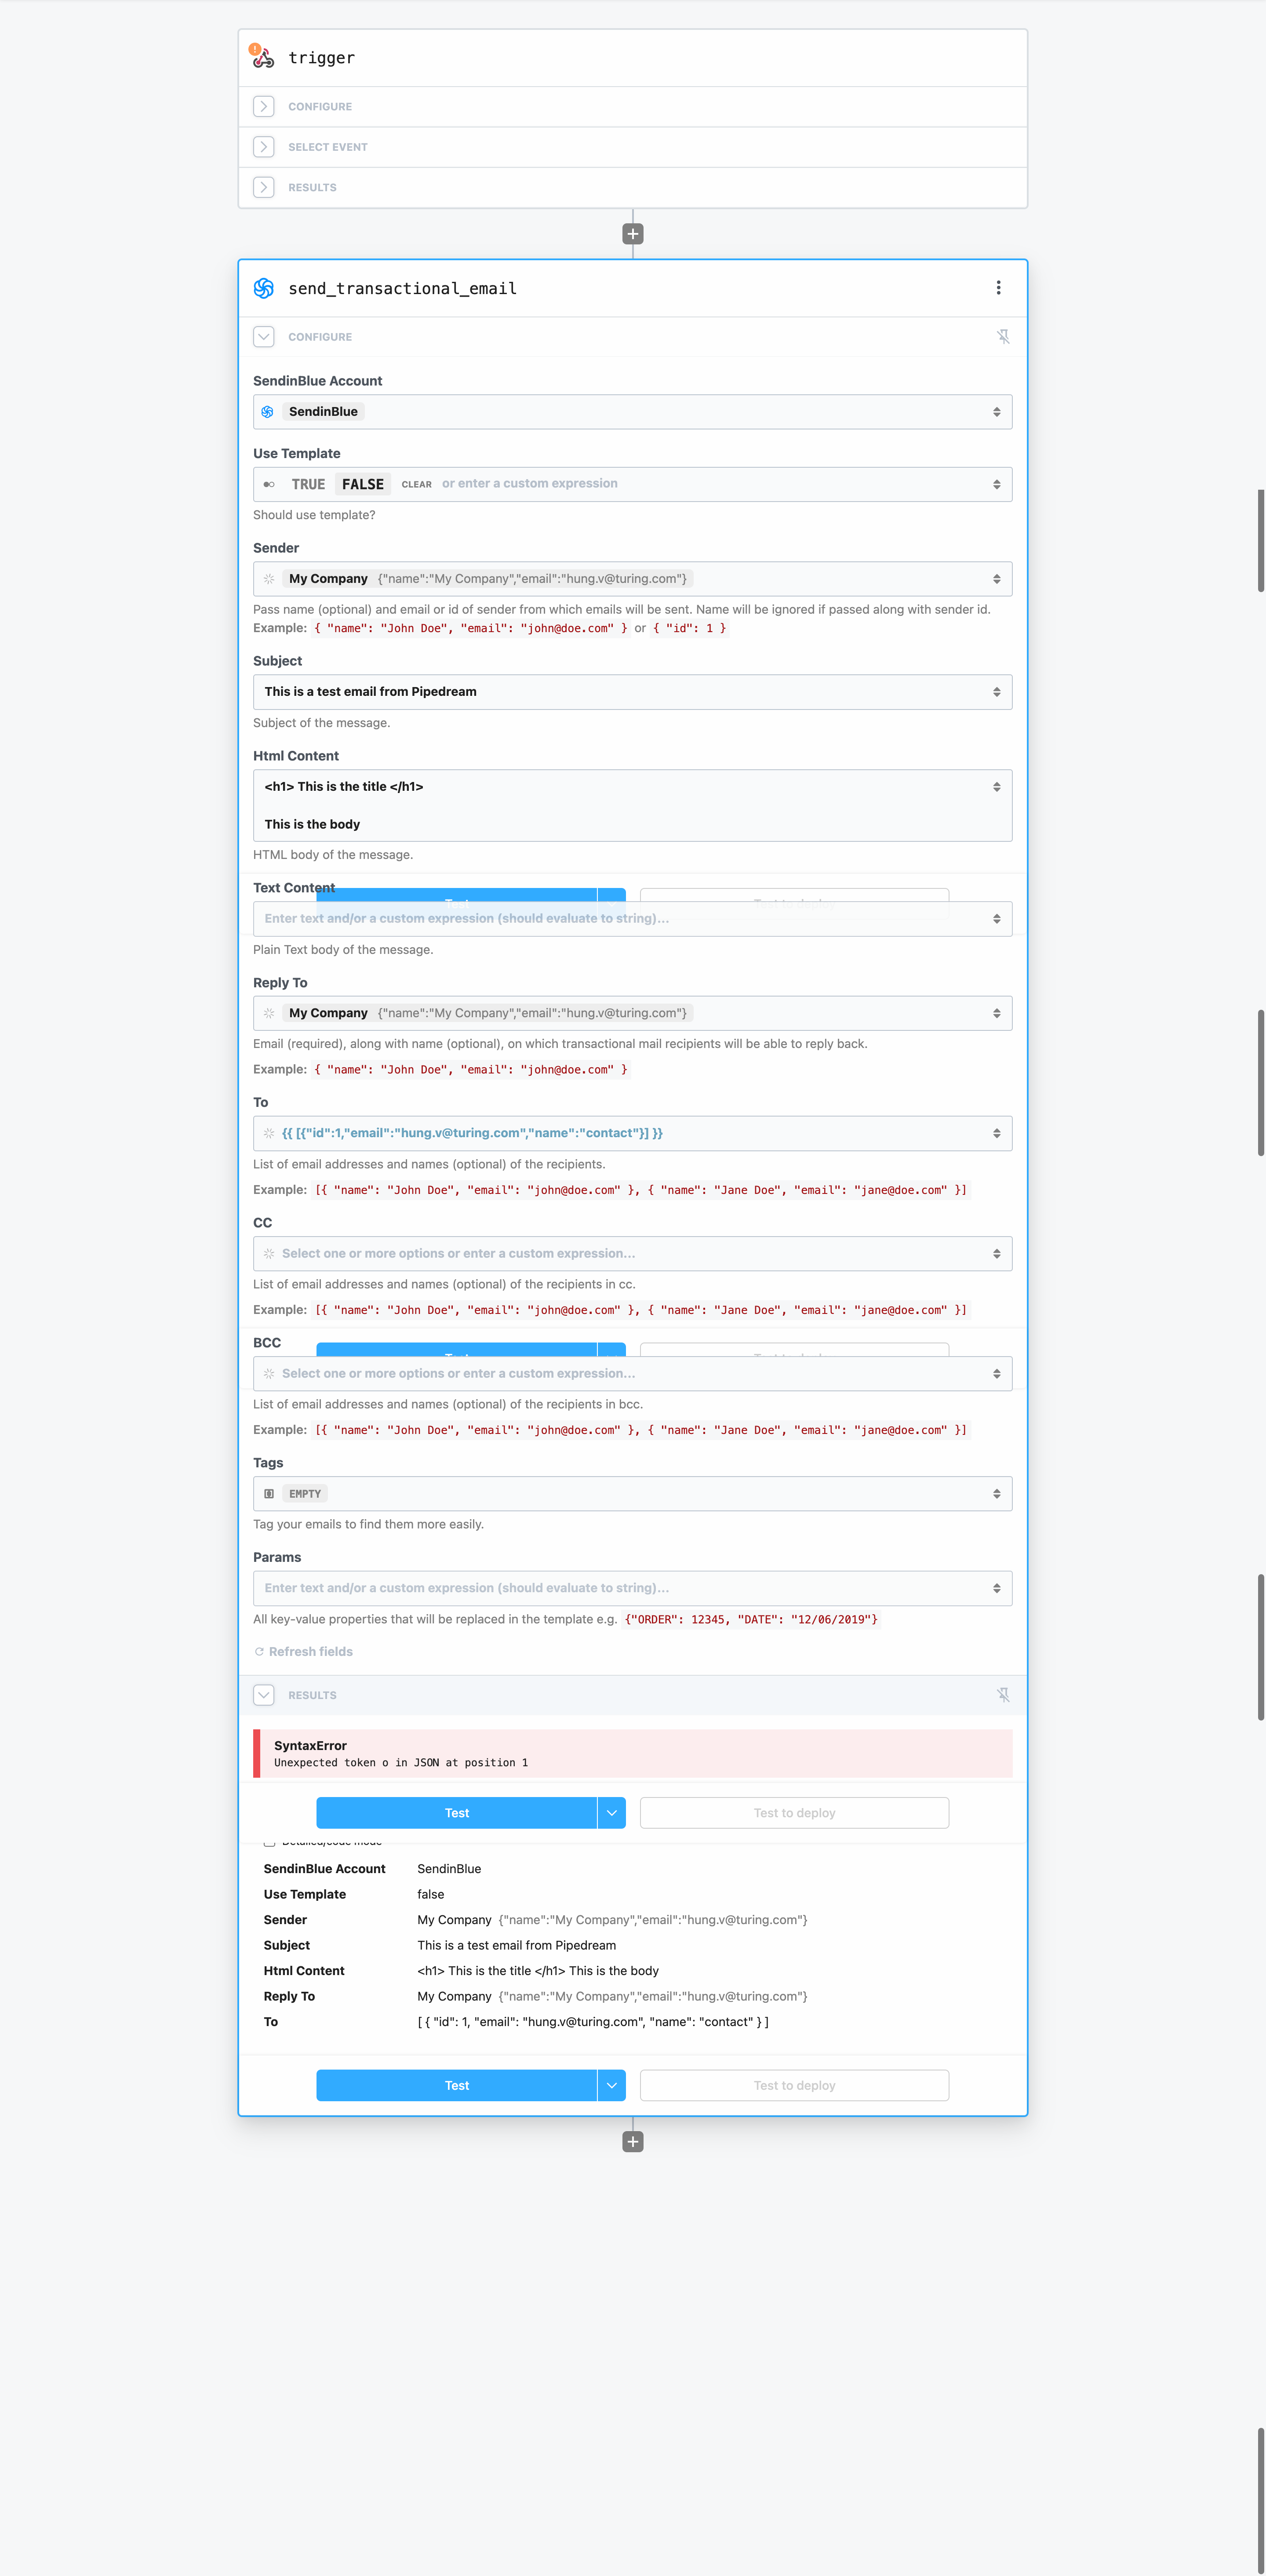Set Use Template to TRUE
This screenshot has width=1266, height=2576.
point(308,484)
